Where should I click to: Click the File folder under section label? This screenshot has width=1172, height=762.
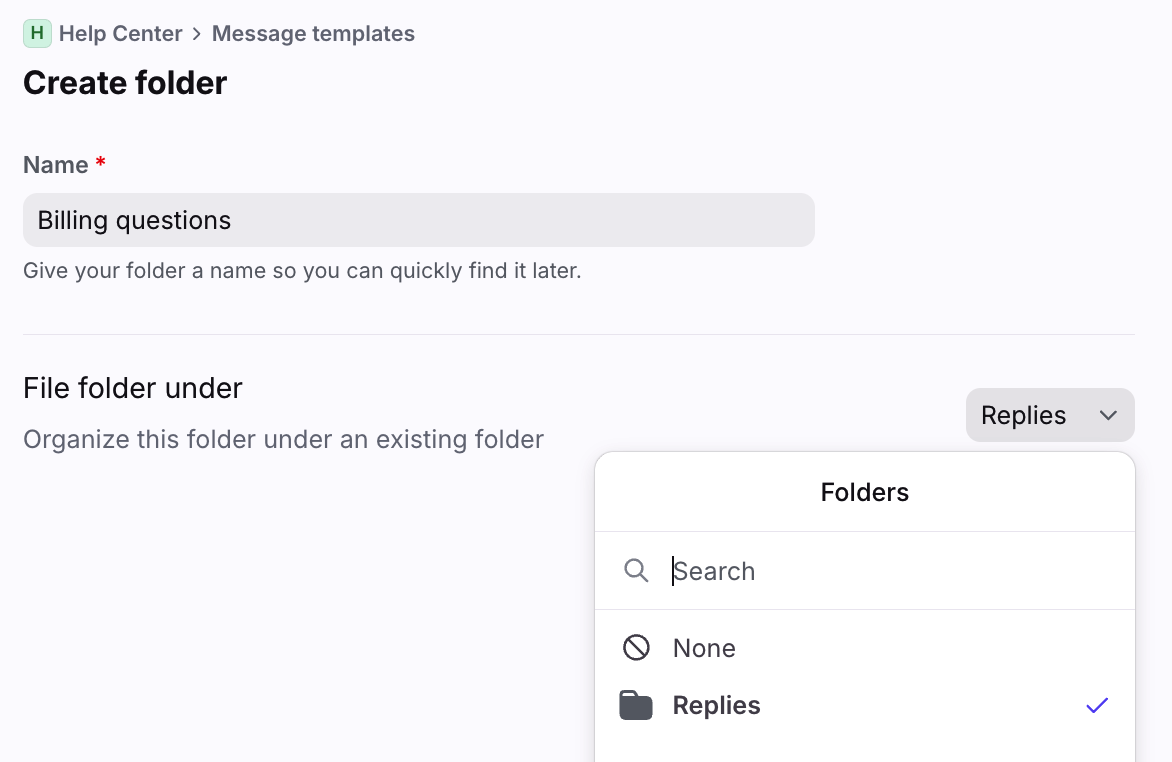point(133,388)
